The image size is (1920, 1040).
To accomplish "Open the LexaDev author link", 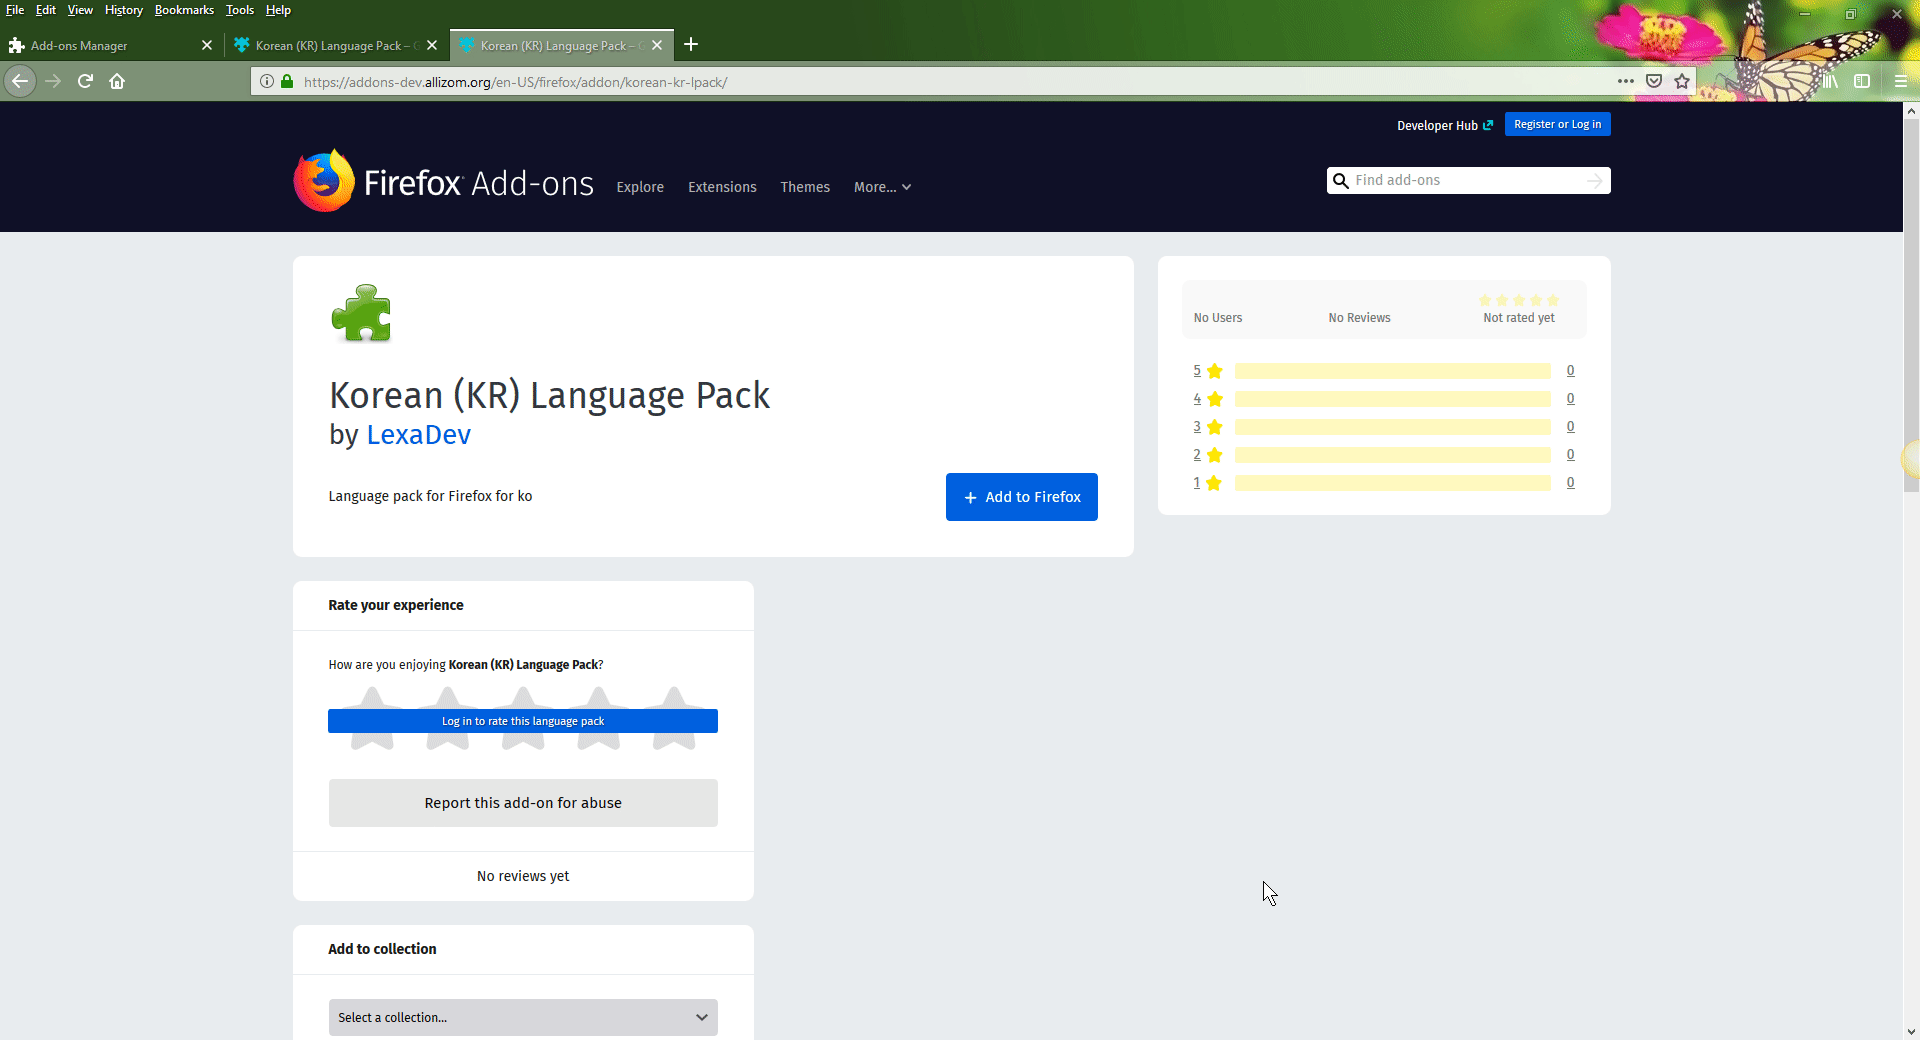I will pos(418,435).
